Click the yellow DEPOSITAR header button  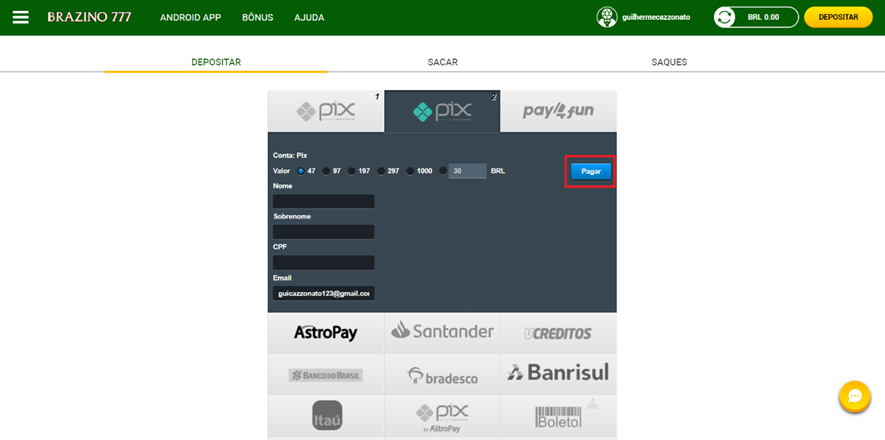838,17
